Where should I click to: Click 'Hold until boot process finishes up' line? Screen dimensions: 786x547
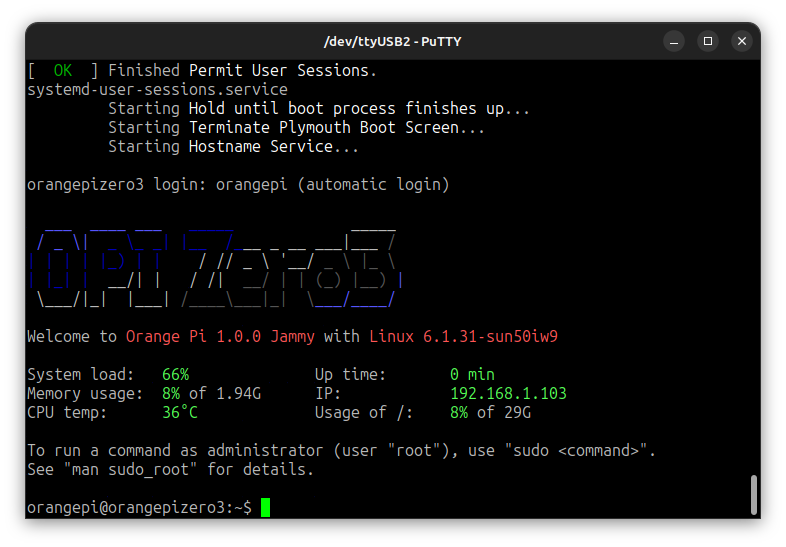point(319,109)
